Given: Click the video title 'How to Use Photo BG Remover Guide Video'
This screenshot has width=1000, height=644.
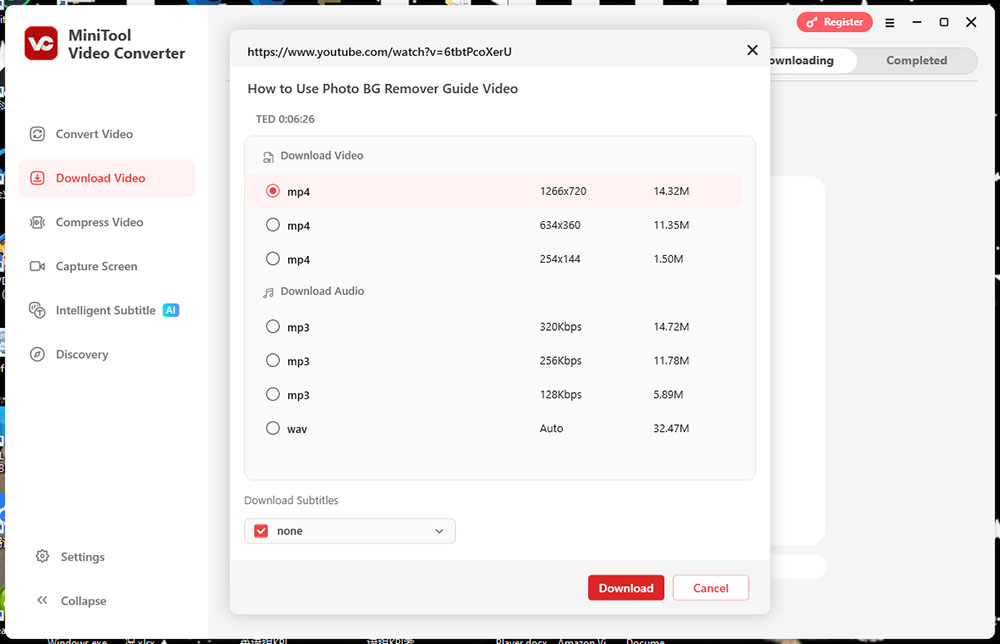Looking at the screenshot, I should click(x=383, y=89).
